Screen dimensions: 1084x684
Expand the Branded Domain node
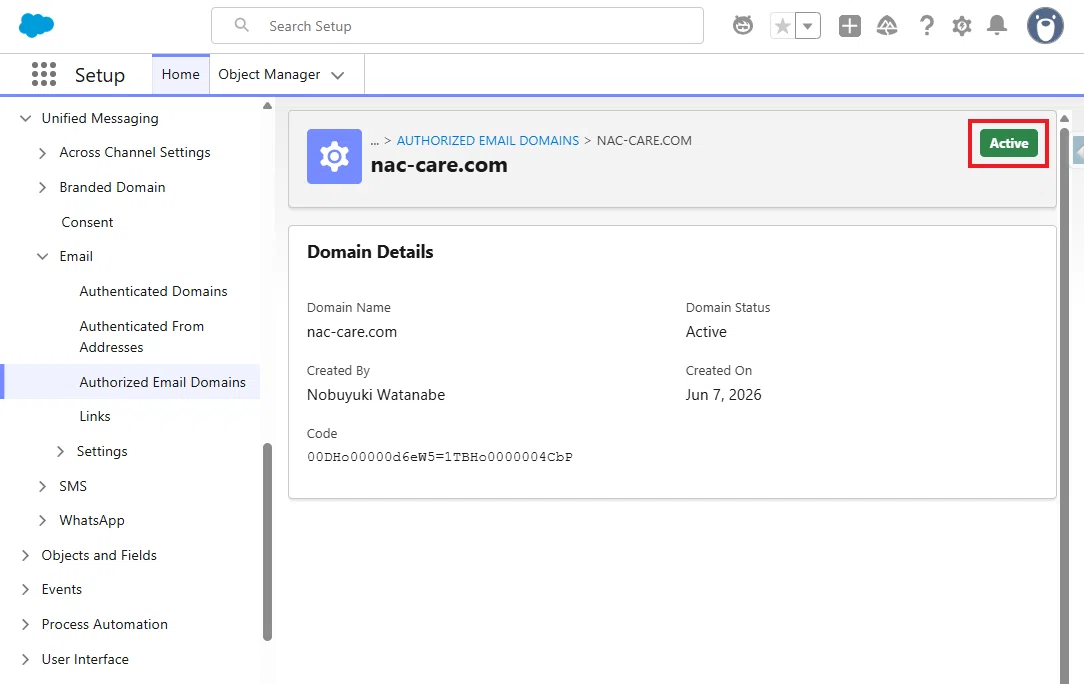42,187
